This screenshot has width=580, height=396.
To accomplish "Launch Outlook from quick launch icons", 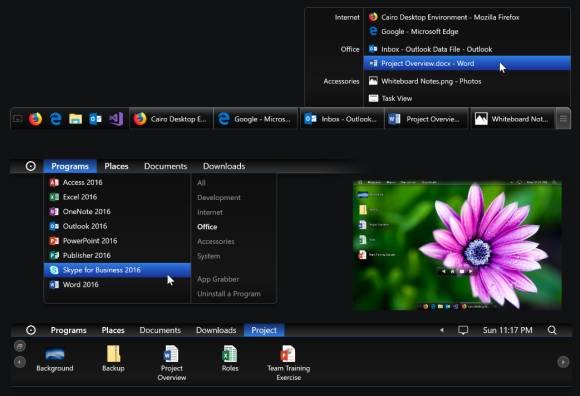I will pyautogui.click(x=95, y=119).
